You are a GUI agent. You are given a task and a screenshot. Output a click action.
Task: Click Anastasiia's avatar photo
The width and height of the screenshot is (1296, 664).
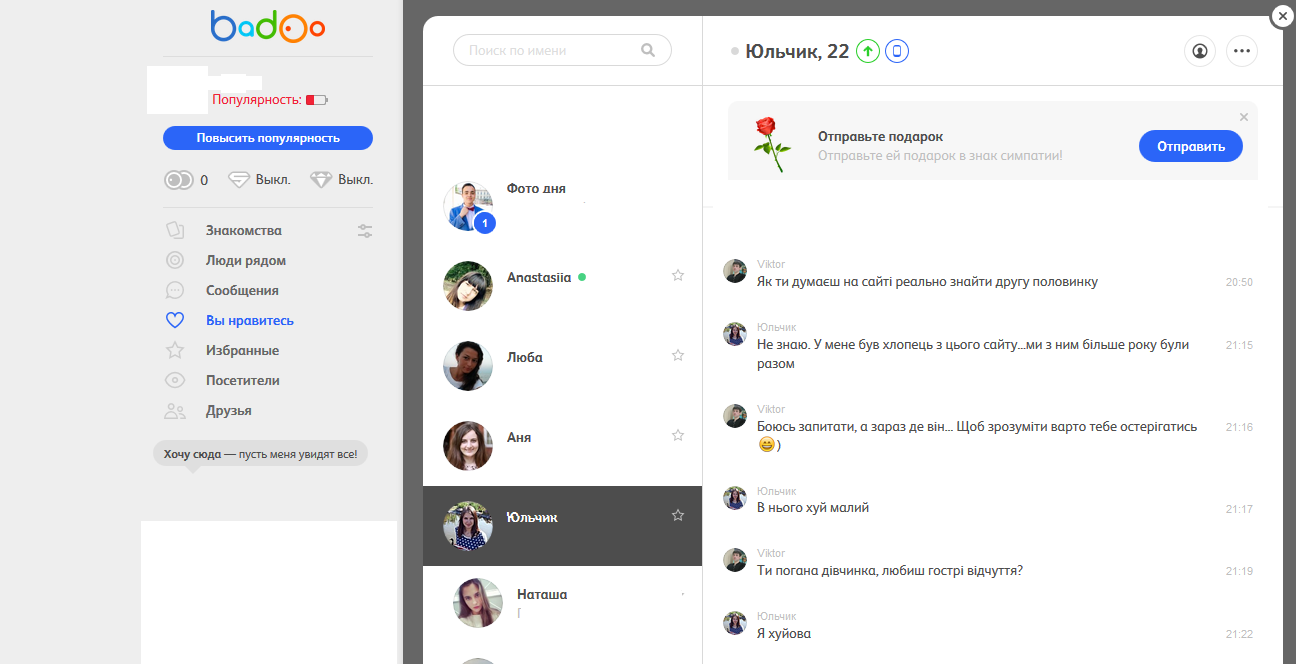[x=468, y=286]
